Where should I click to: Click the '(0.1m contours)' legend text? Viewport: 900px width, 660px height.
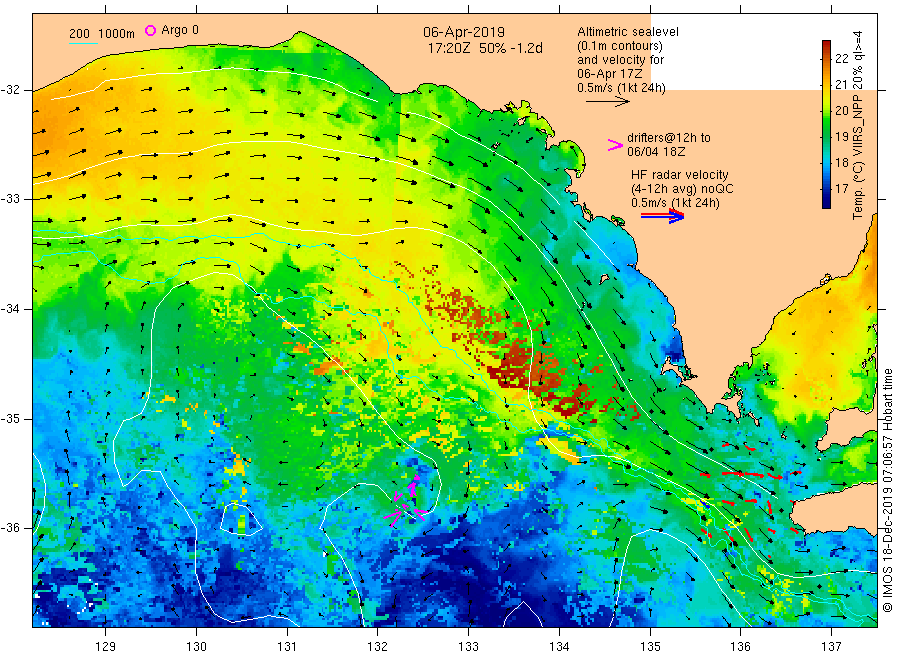coord(619,46)
